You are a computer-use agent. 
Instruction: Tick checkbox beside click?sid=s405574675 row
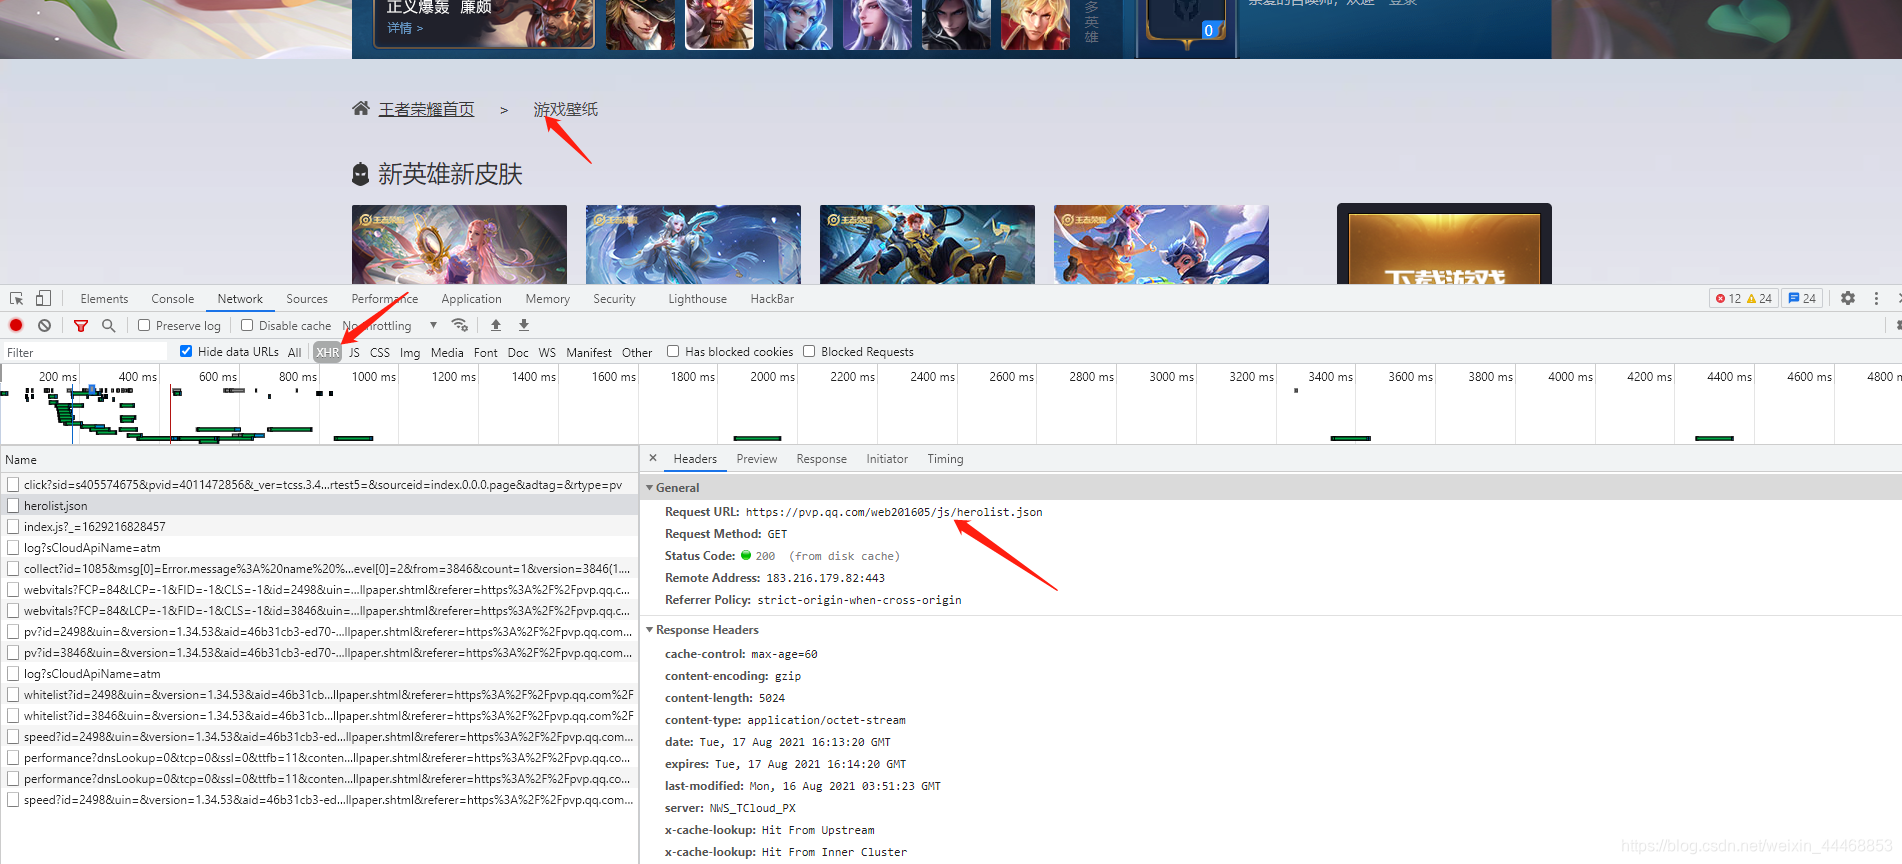point(13,485)
